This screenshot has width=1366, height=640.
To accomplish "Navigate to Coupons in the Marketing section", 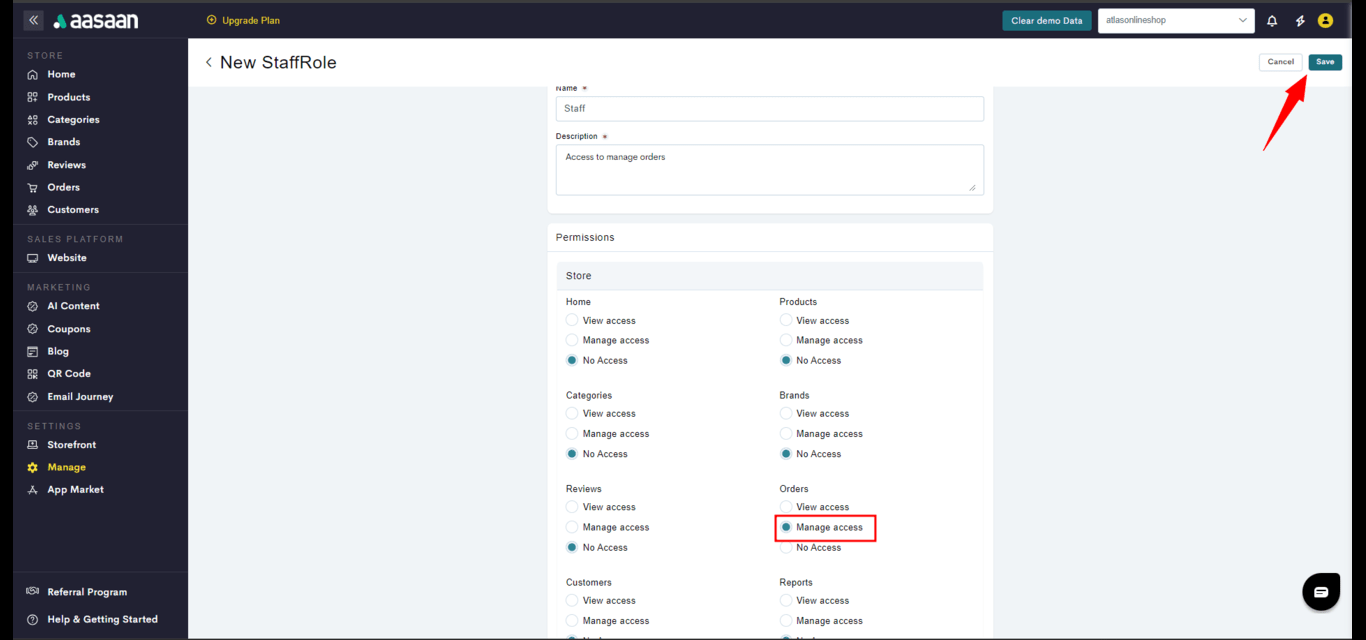I will coord(68,329).
